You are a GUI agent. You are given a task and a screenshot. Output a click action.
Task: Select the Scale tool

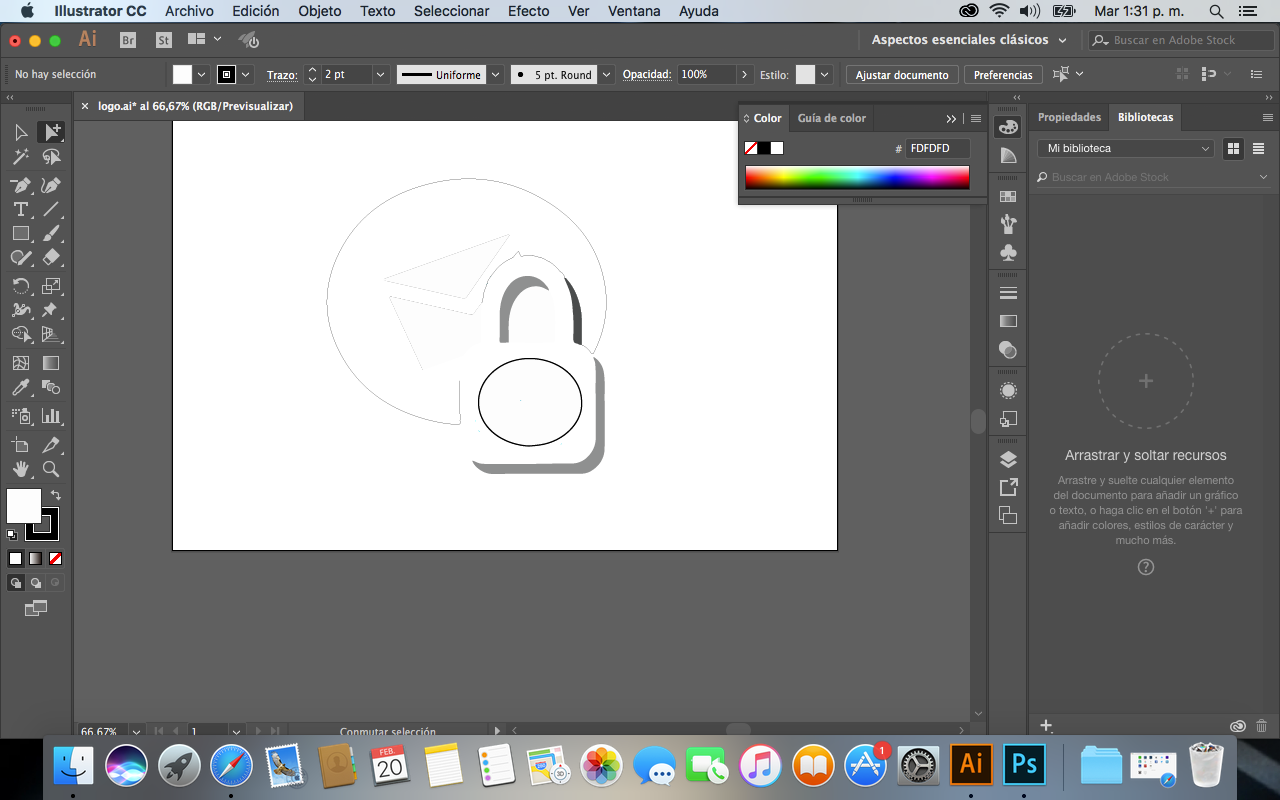51,286
